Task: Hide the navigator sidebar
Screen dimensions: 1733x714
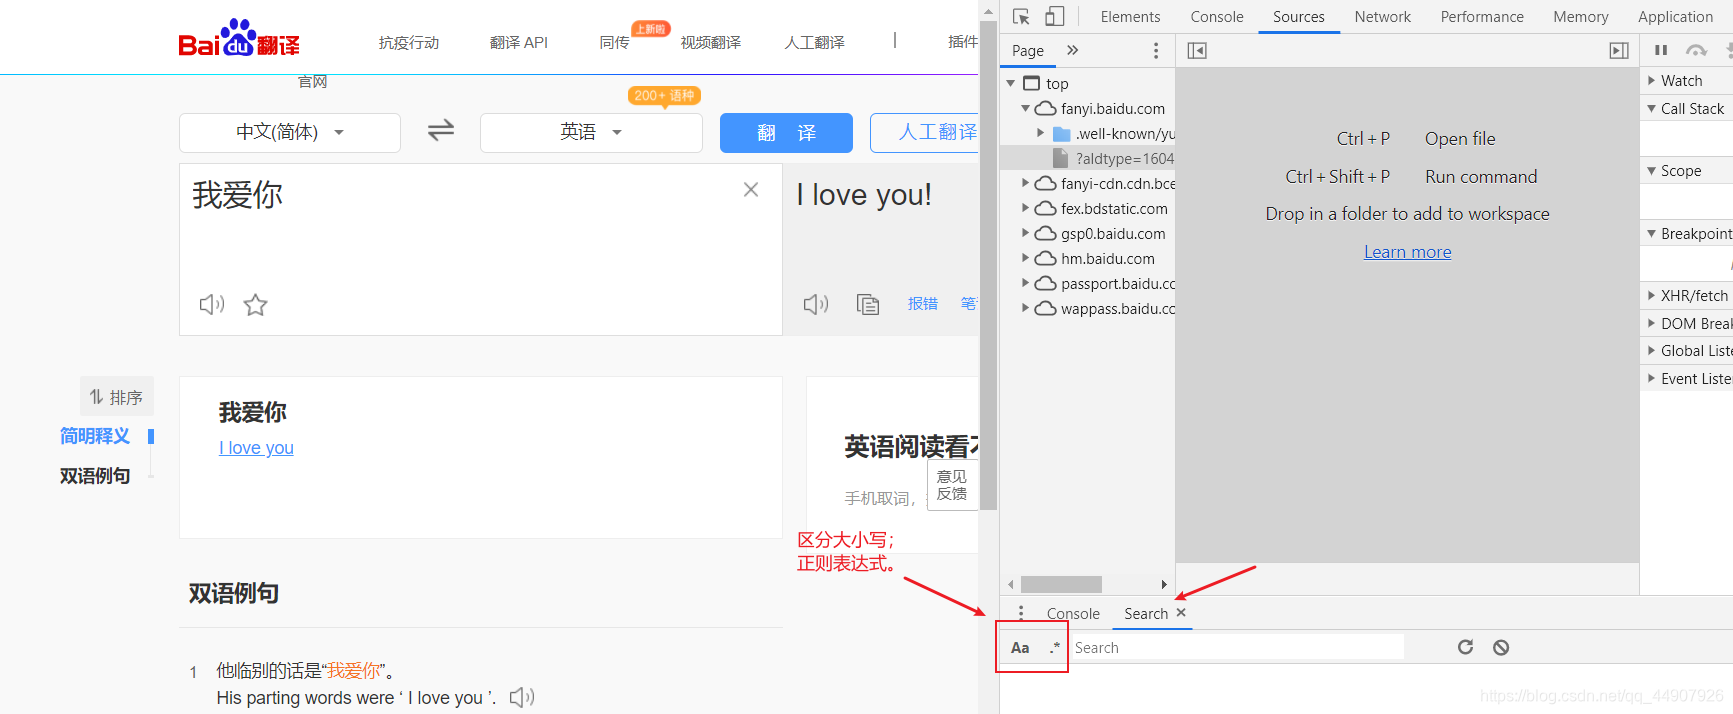Action: [x=1197, y=50]
